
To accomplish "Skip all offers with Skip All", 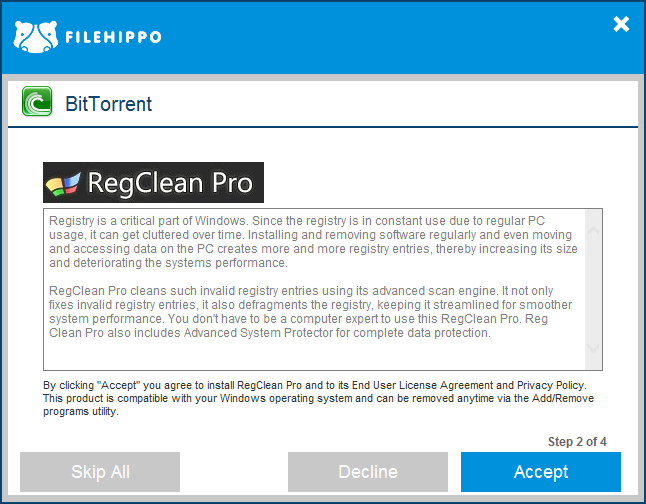I will pyautogui.click(x=100, y=472).
